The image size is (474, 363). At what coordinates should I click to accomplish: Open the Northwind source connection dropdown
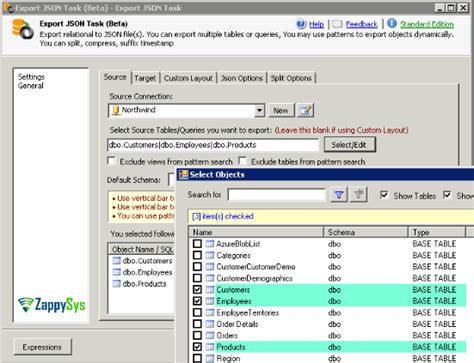click(259, 110)
